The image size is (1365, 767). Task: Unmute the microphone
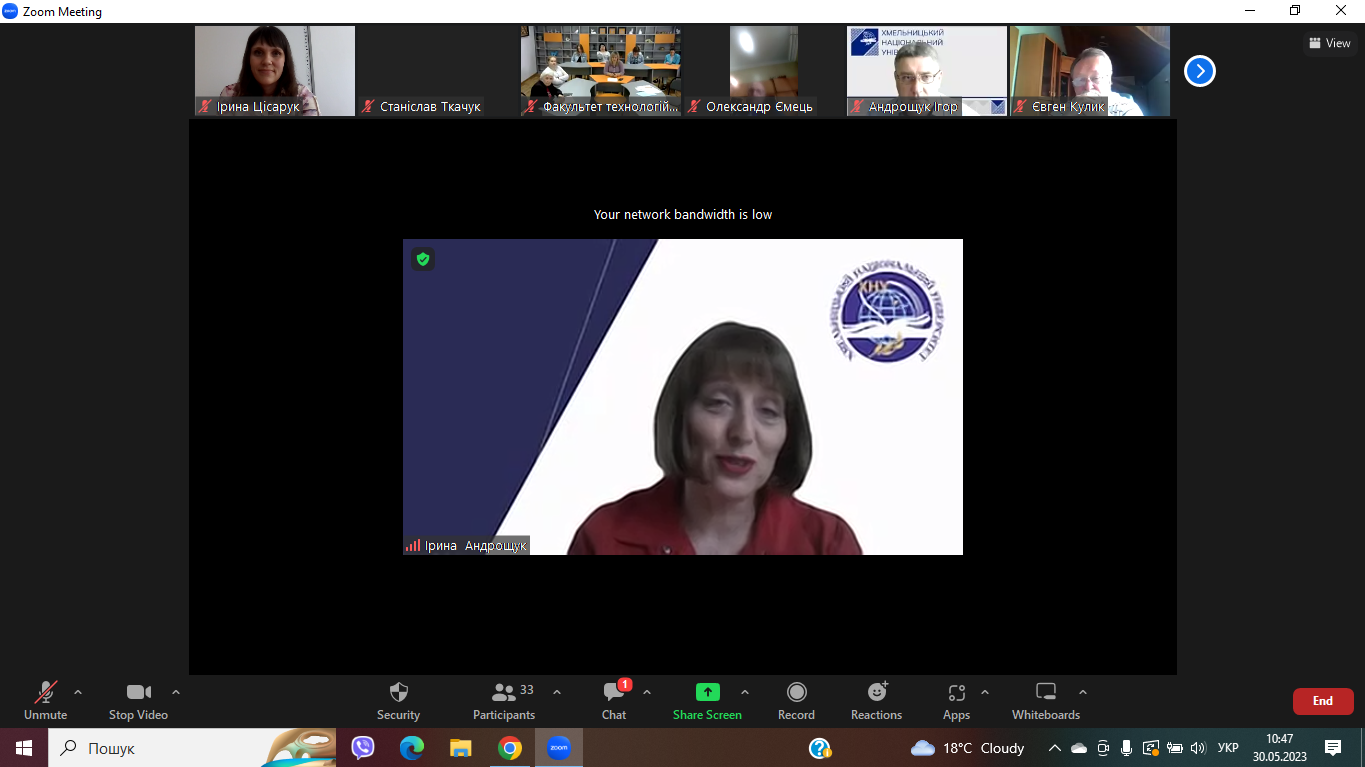(45, 693)
